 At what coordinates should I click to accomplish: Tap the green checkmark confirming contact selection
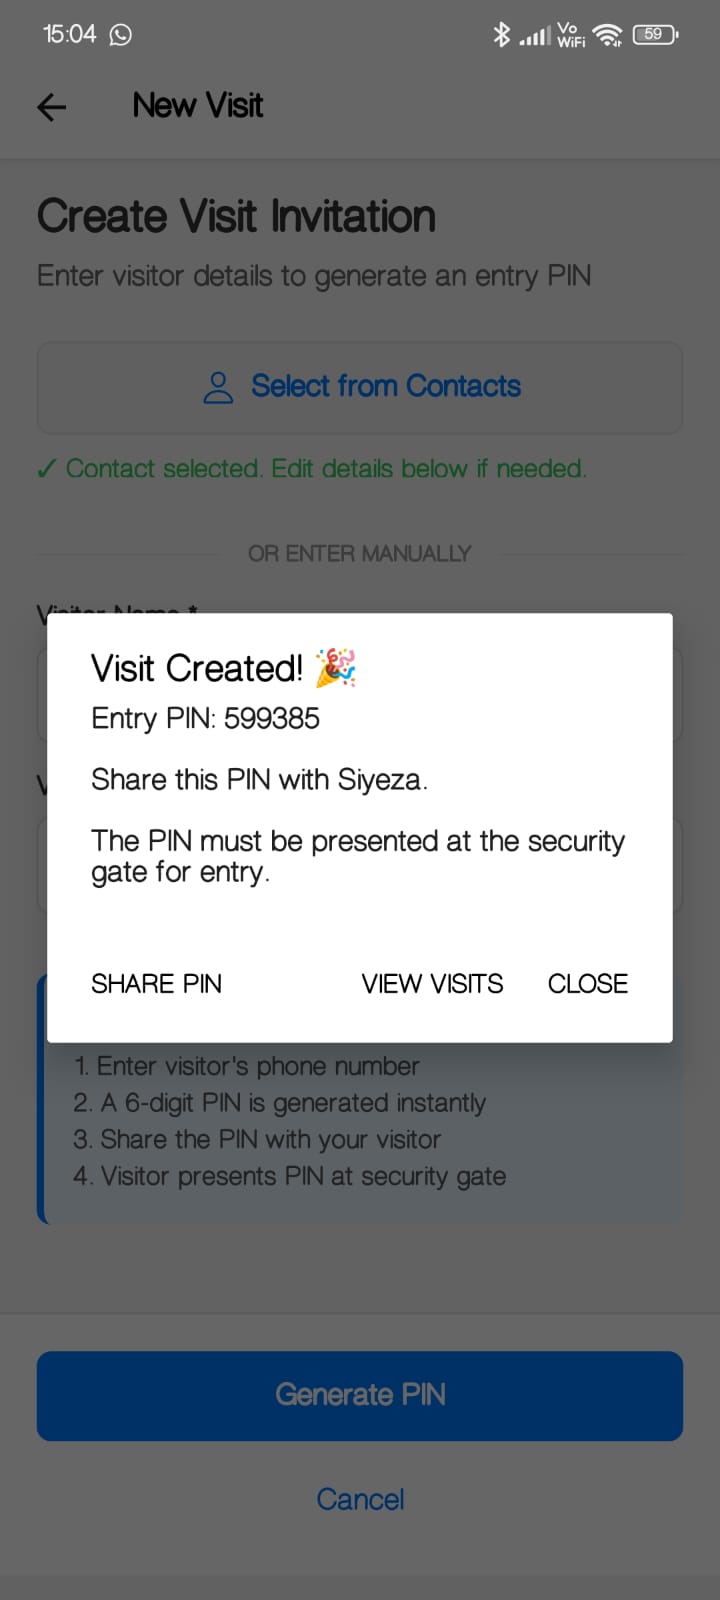point(47,468)
